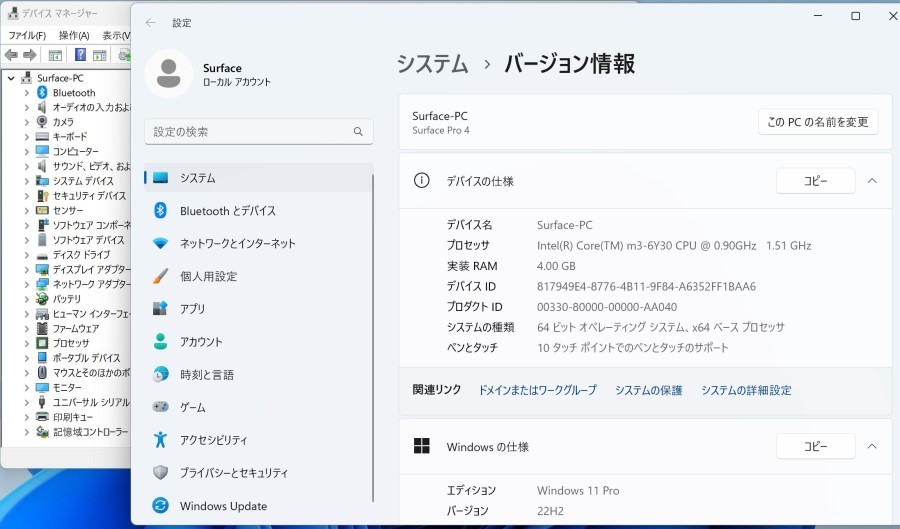Collapse the Surface-PC root tree node
Viewport: 900px width, 529px height.
[x=11, y=78]
